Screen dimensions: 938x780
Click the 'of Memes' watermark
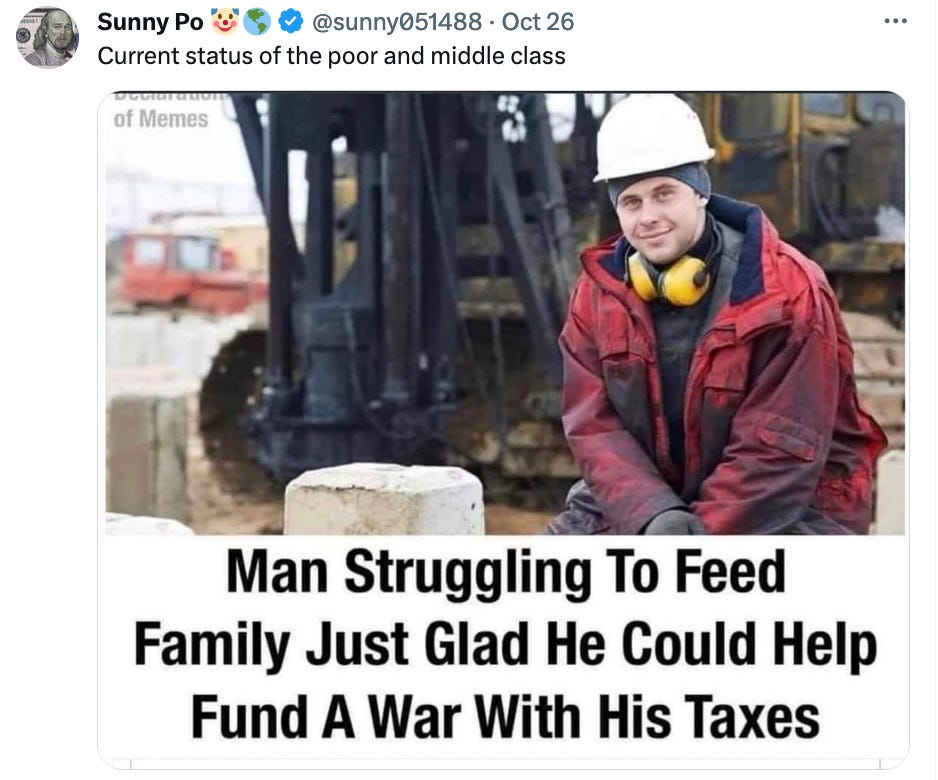161,119
